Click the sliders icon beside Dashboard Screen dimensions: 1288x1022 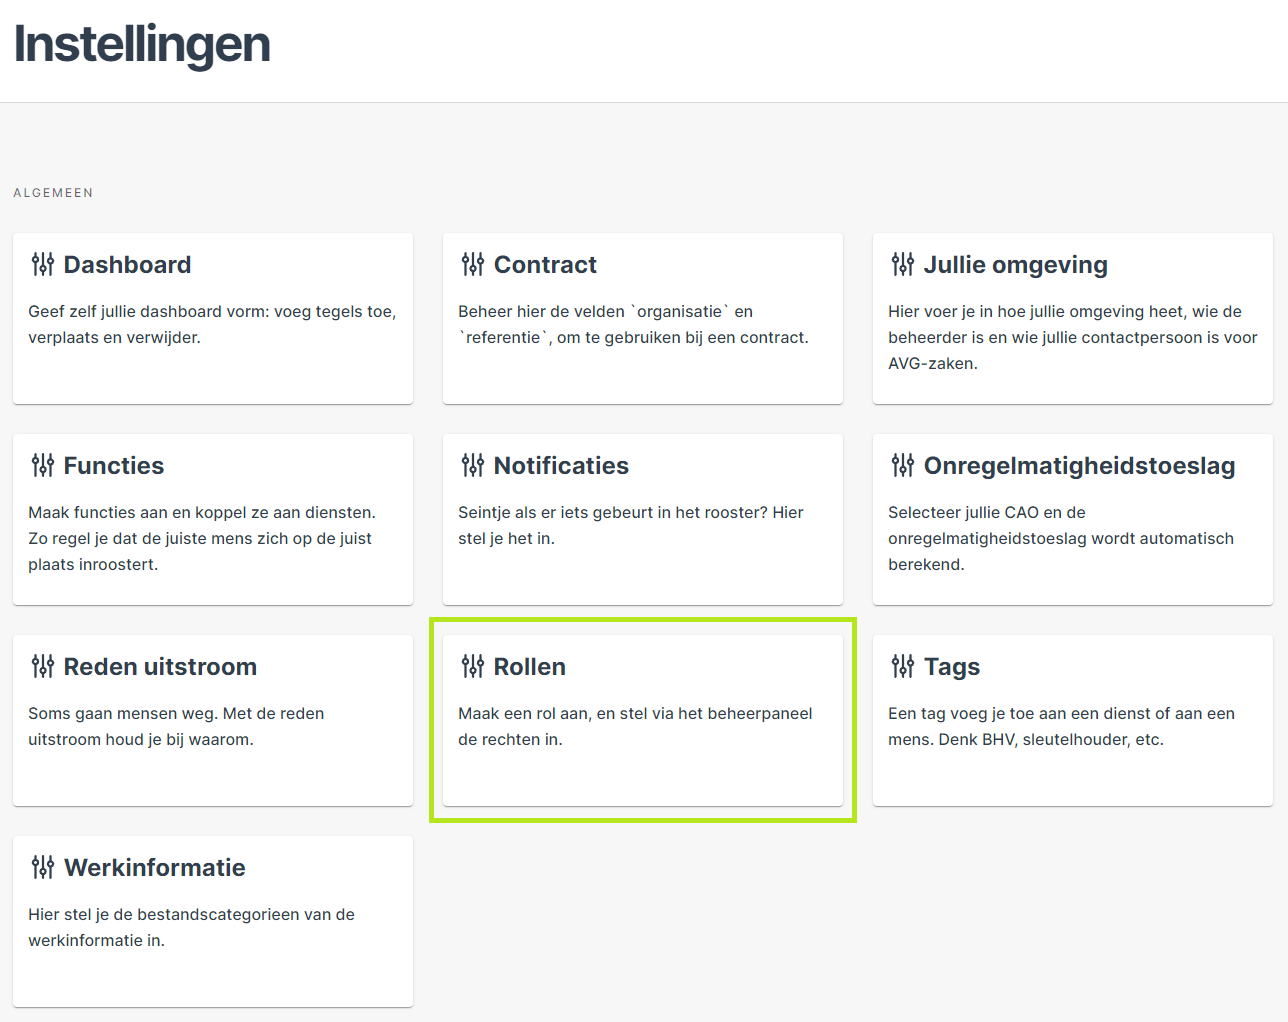42,264
